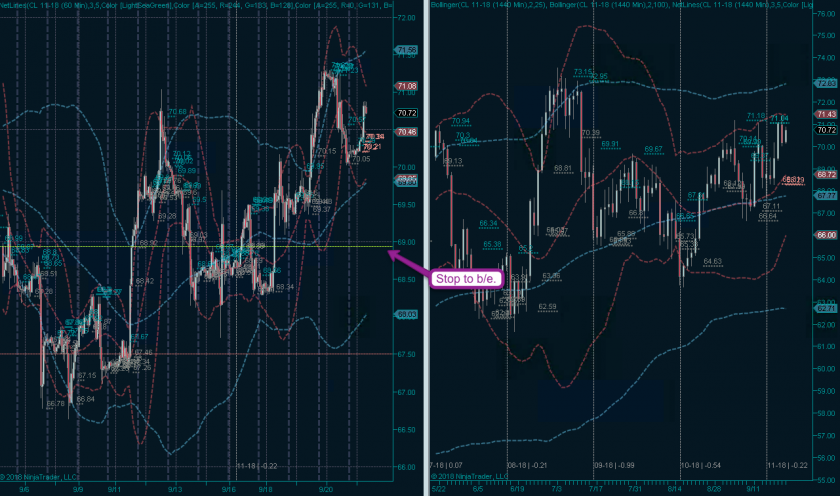Image resolution: width=840 pixels, height=496 pixels.
Task: Click the 70.94 label on right chart
Action: (x=461, y=121)
